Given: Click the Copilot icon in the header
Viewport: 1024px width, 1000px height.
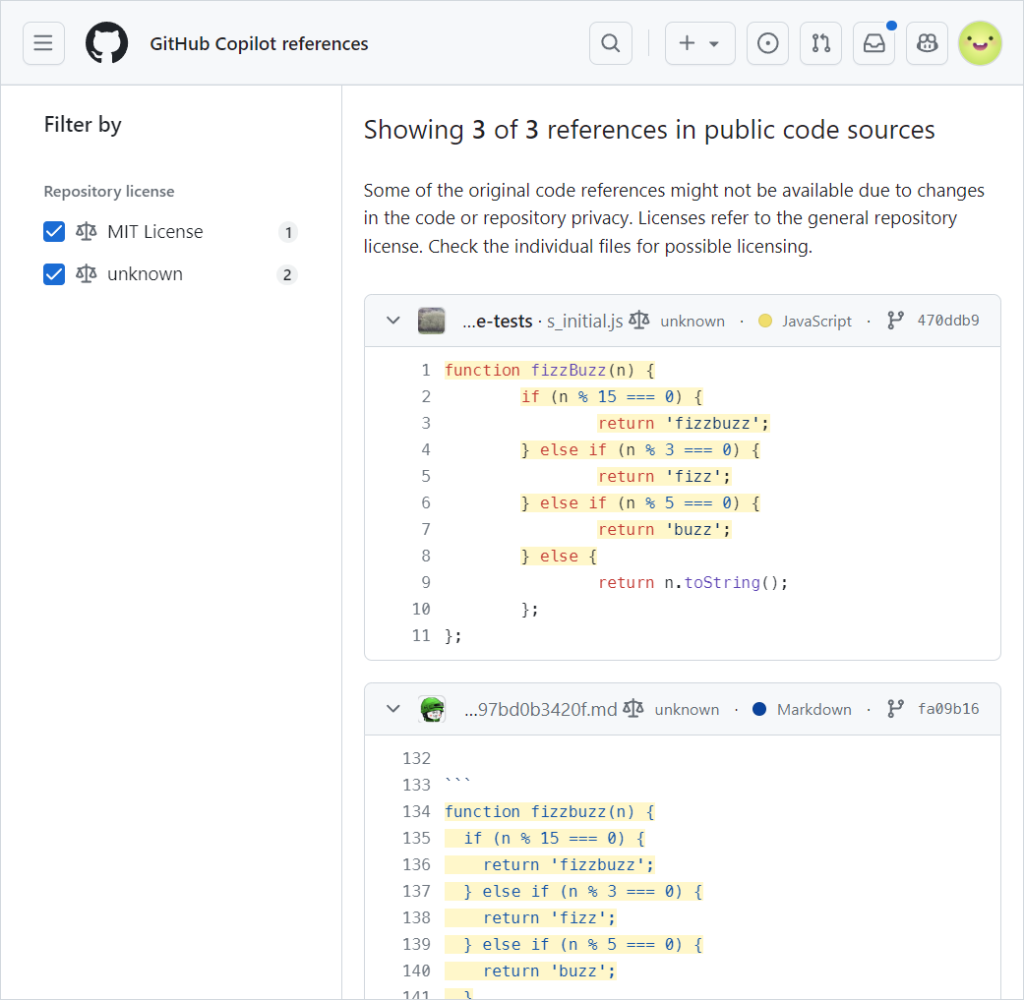Looking at the screenshot, I should point(926,43).
